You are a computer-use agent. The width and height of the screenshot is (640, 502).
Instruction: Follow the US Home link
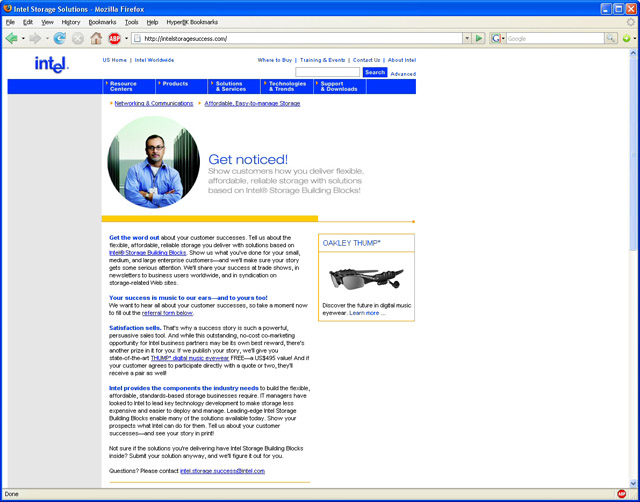click(x=115, y=60)
